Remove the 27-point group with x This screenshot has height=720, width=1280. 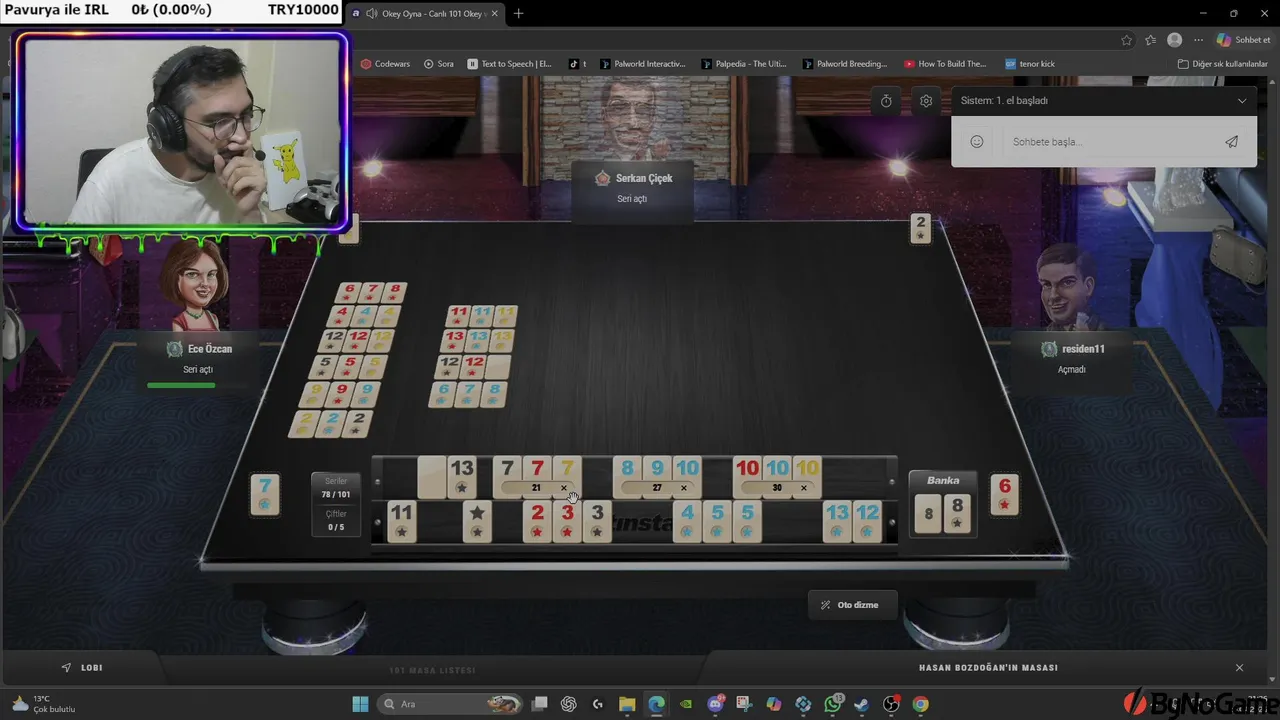click(x=684, y=488)
